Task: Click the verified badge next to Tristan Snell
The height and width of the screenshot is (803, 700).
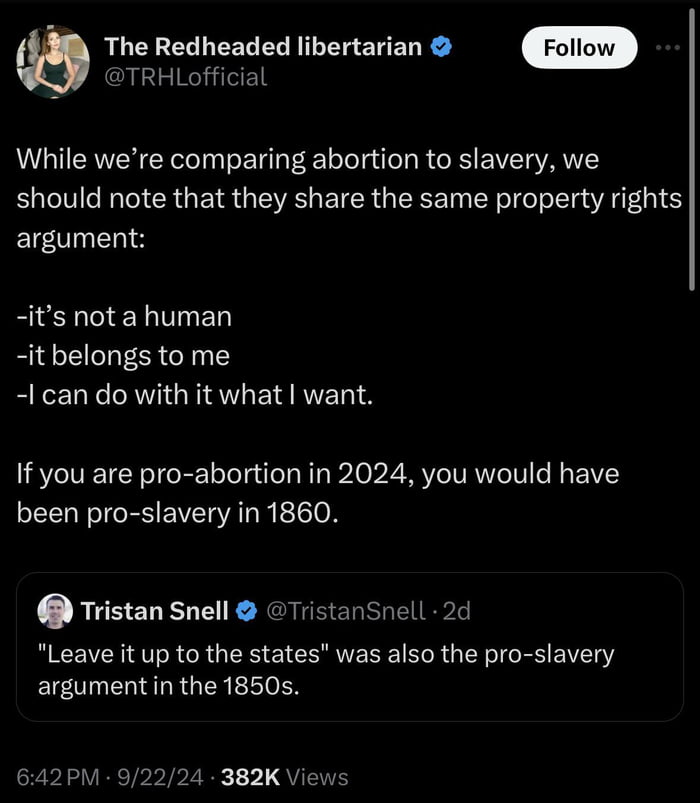Action: pos(246,610)
